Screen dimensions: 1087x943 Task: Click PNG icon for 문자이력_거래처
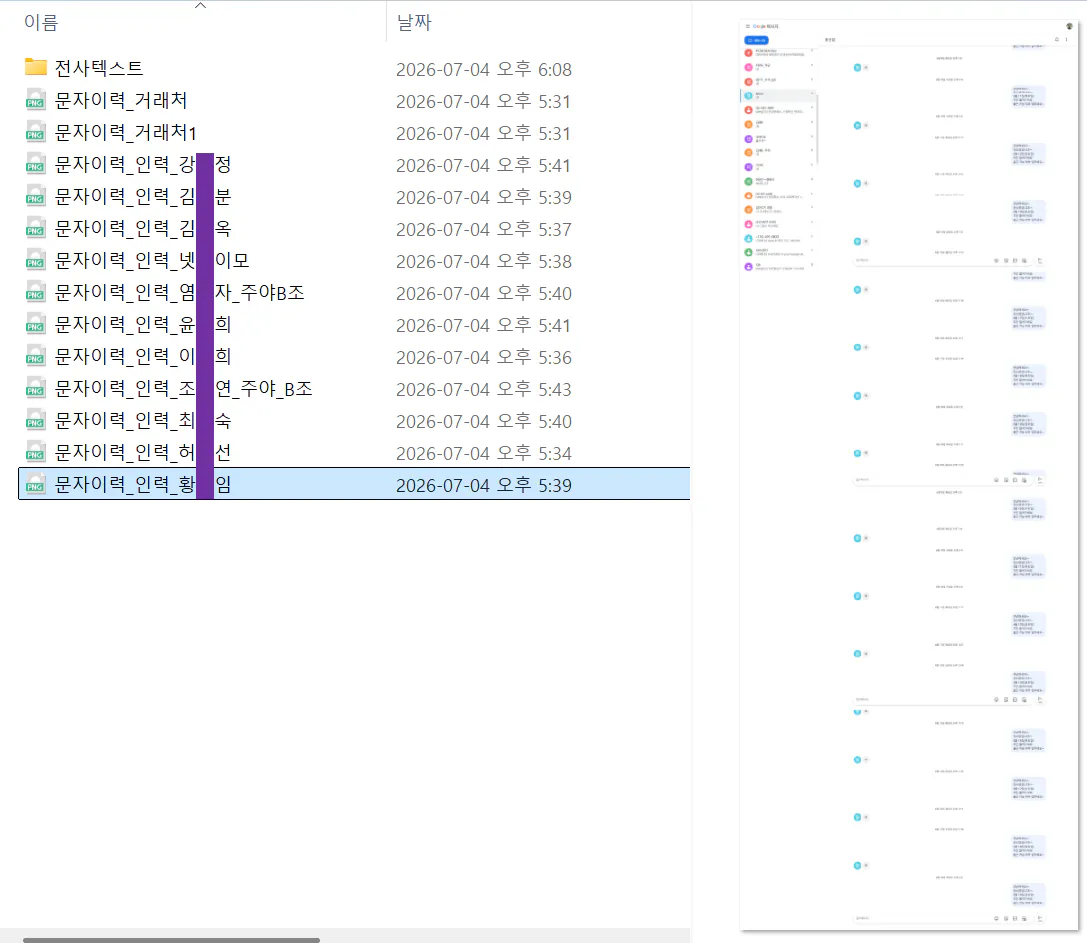pyautogui.click(x=35, y=100)
